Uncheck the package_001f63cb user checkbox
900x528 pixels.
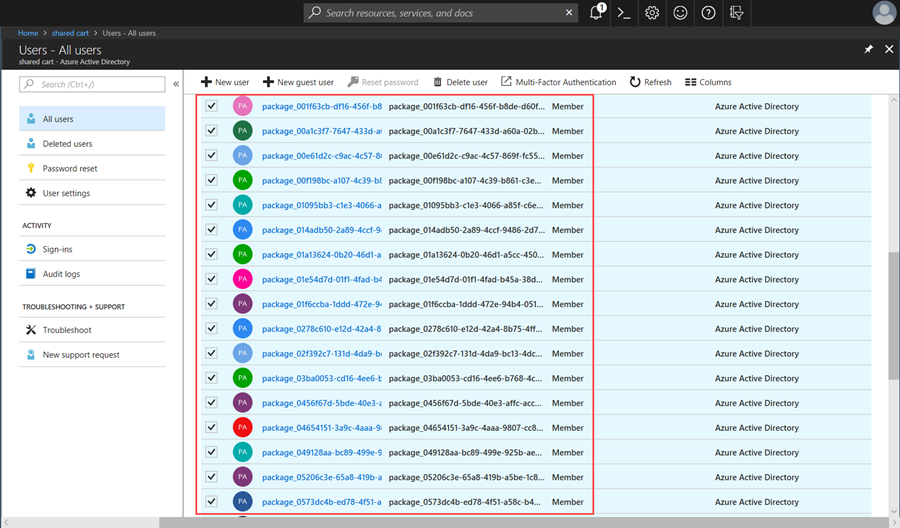pos(211,106)
